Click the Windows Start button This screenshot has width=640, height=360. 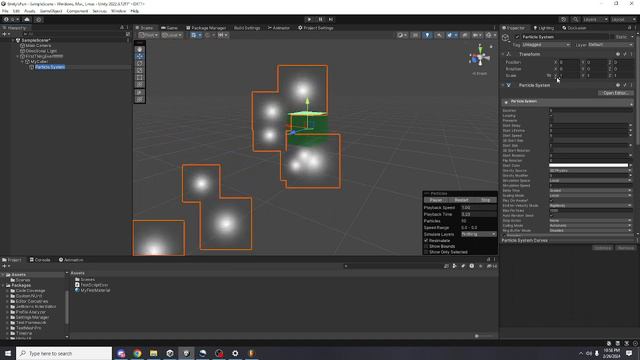click(8, 353)
